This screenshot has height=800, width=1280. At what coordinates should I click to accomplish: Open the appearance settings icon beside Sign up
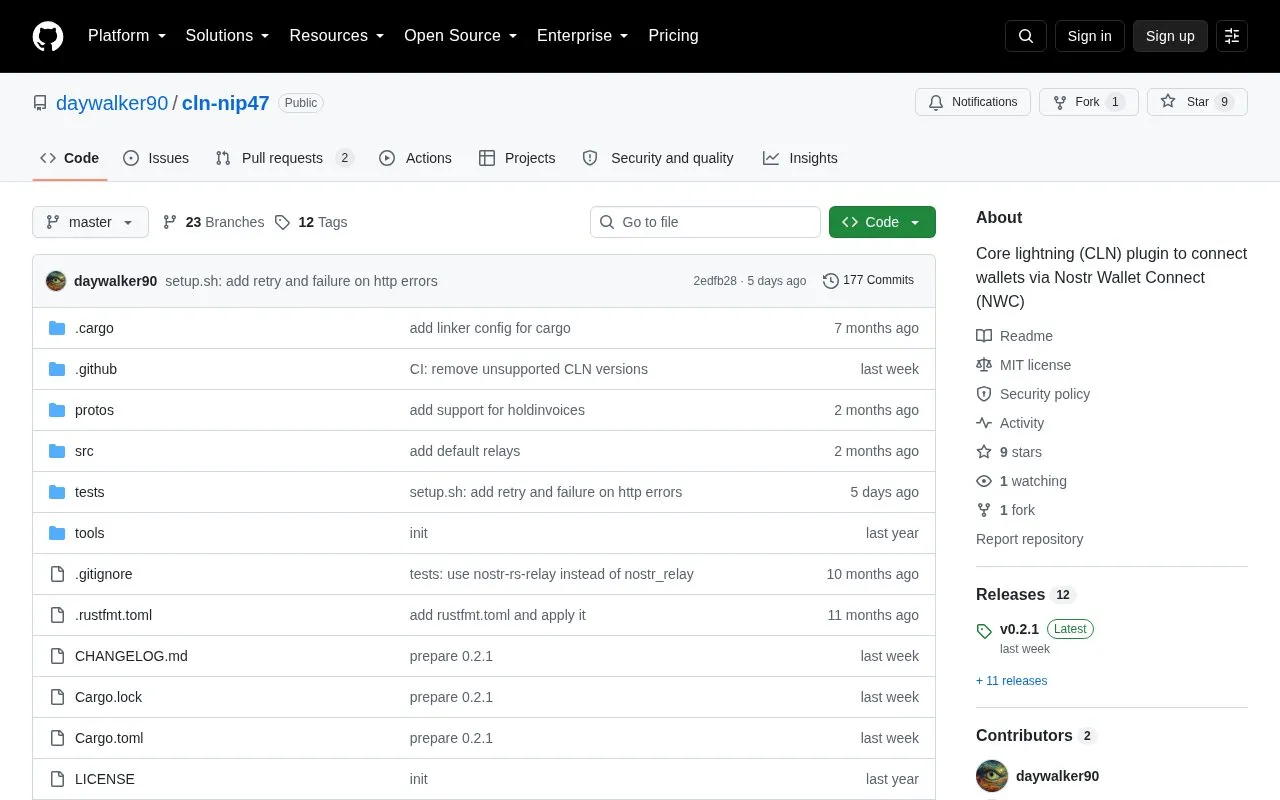pyautogui.click(x=1232, y=36)
